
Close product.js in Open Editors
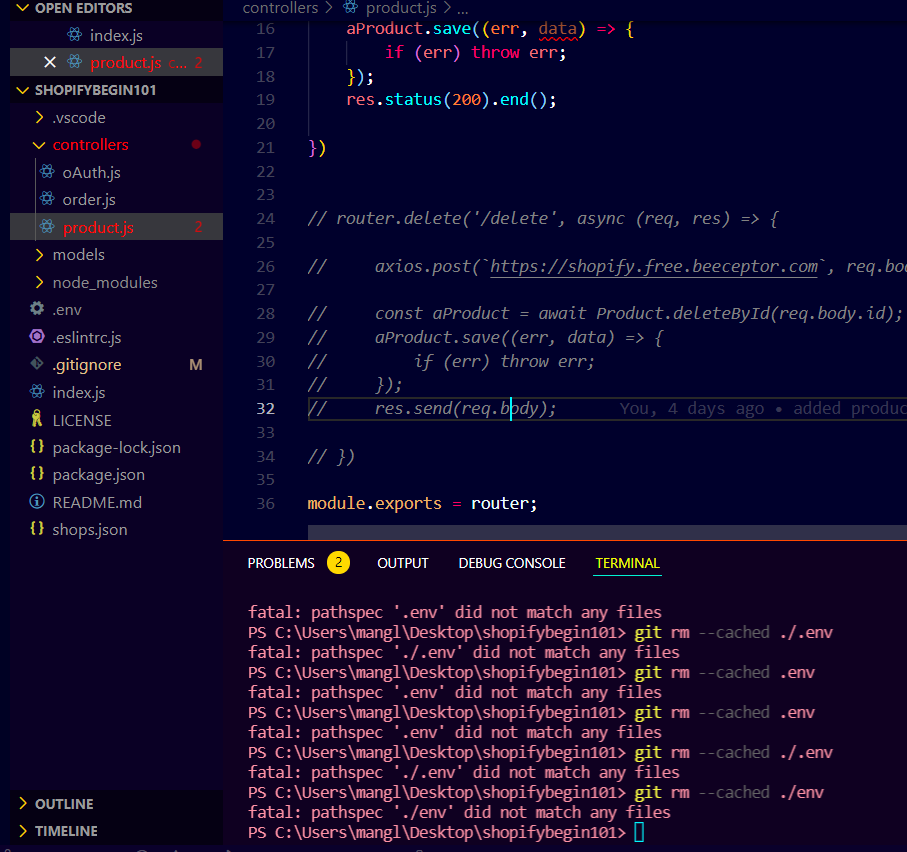[x=50, y=62]
